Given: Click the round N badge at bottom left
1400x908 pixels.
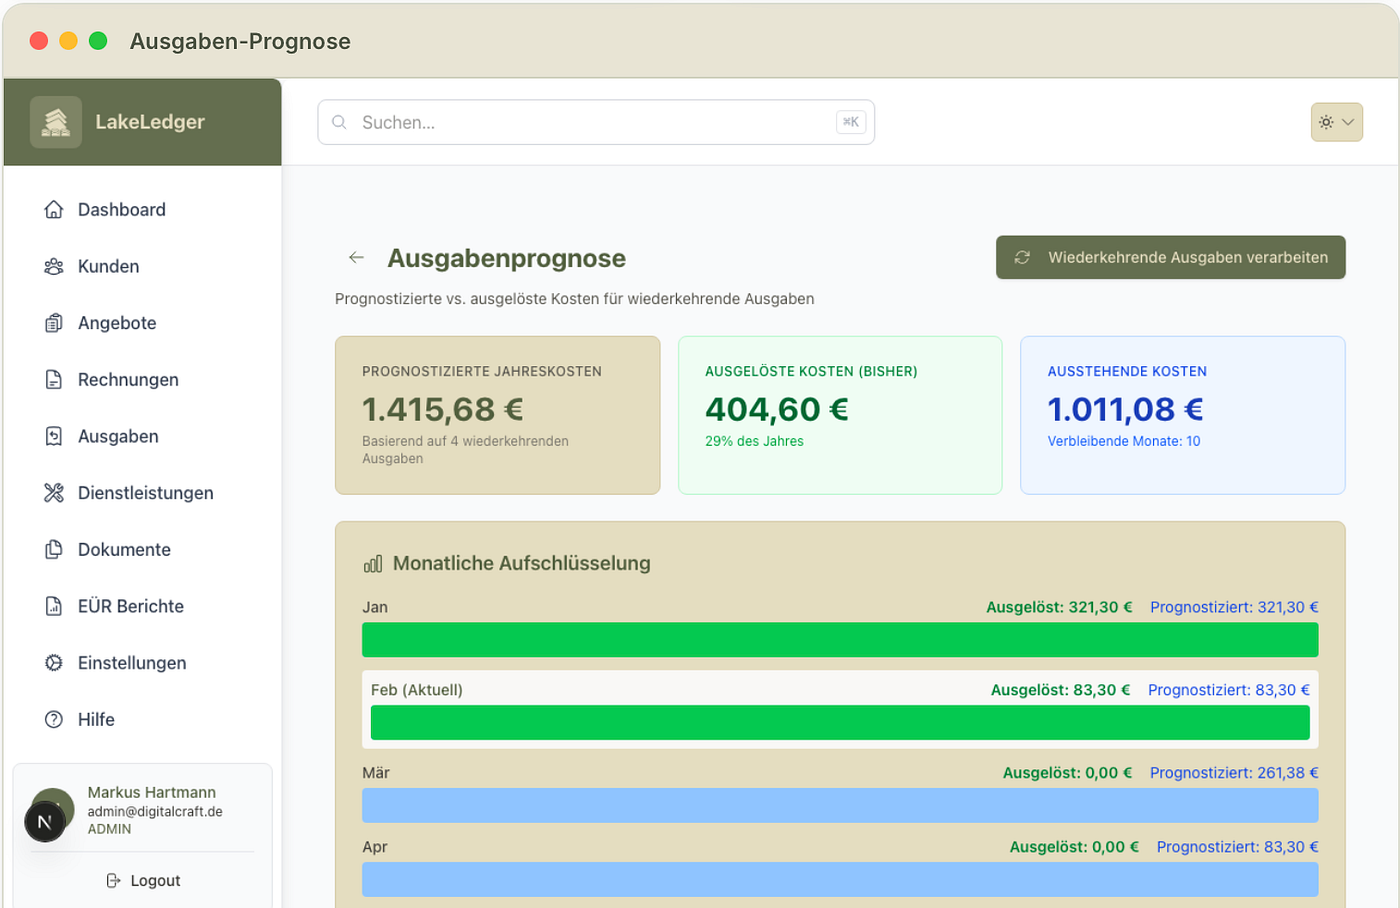Looking at the screenshot, I should 44,822.
